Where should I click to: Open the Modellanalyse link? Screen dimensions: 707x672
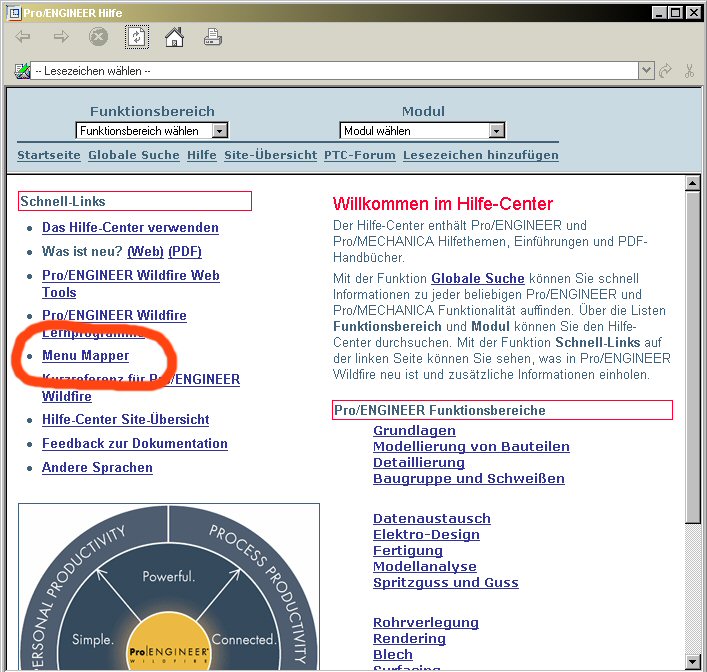click(425, 566)
